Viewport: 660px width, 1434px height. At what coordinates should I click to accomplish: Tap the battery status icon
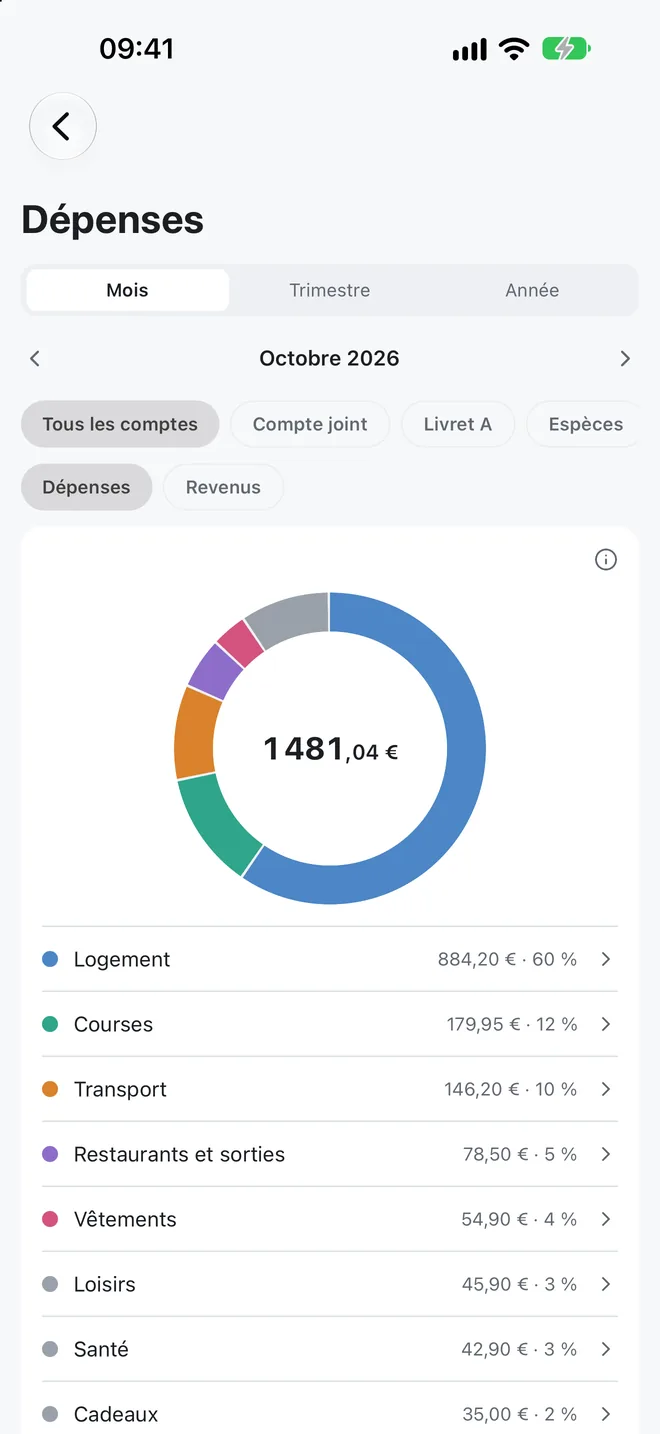[x=567, y=49]
